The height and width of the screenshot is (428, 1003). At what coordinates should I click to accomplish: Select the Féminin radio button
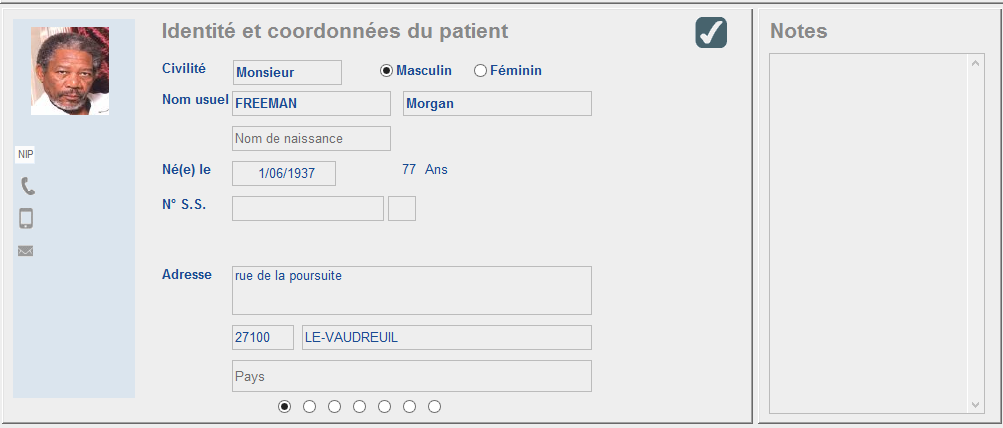[x=480, y=71]
